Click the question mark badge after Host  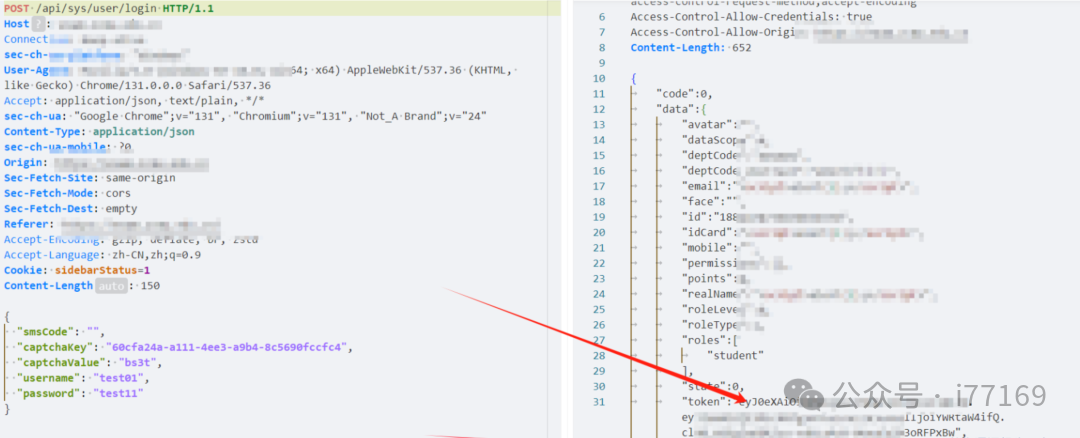point(39,23)
